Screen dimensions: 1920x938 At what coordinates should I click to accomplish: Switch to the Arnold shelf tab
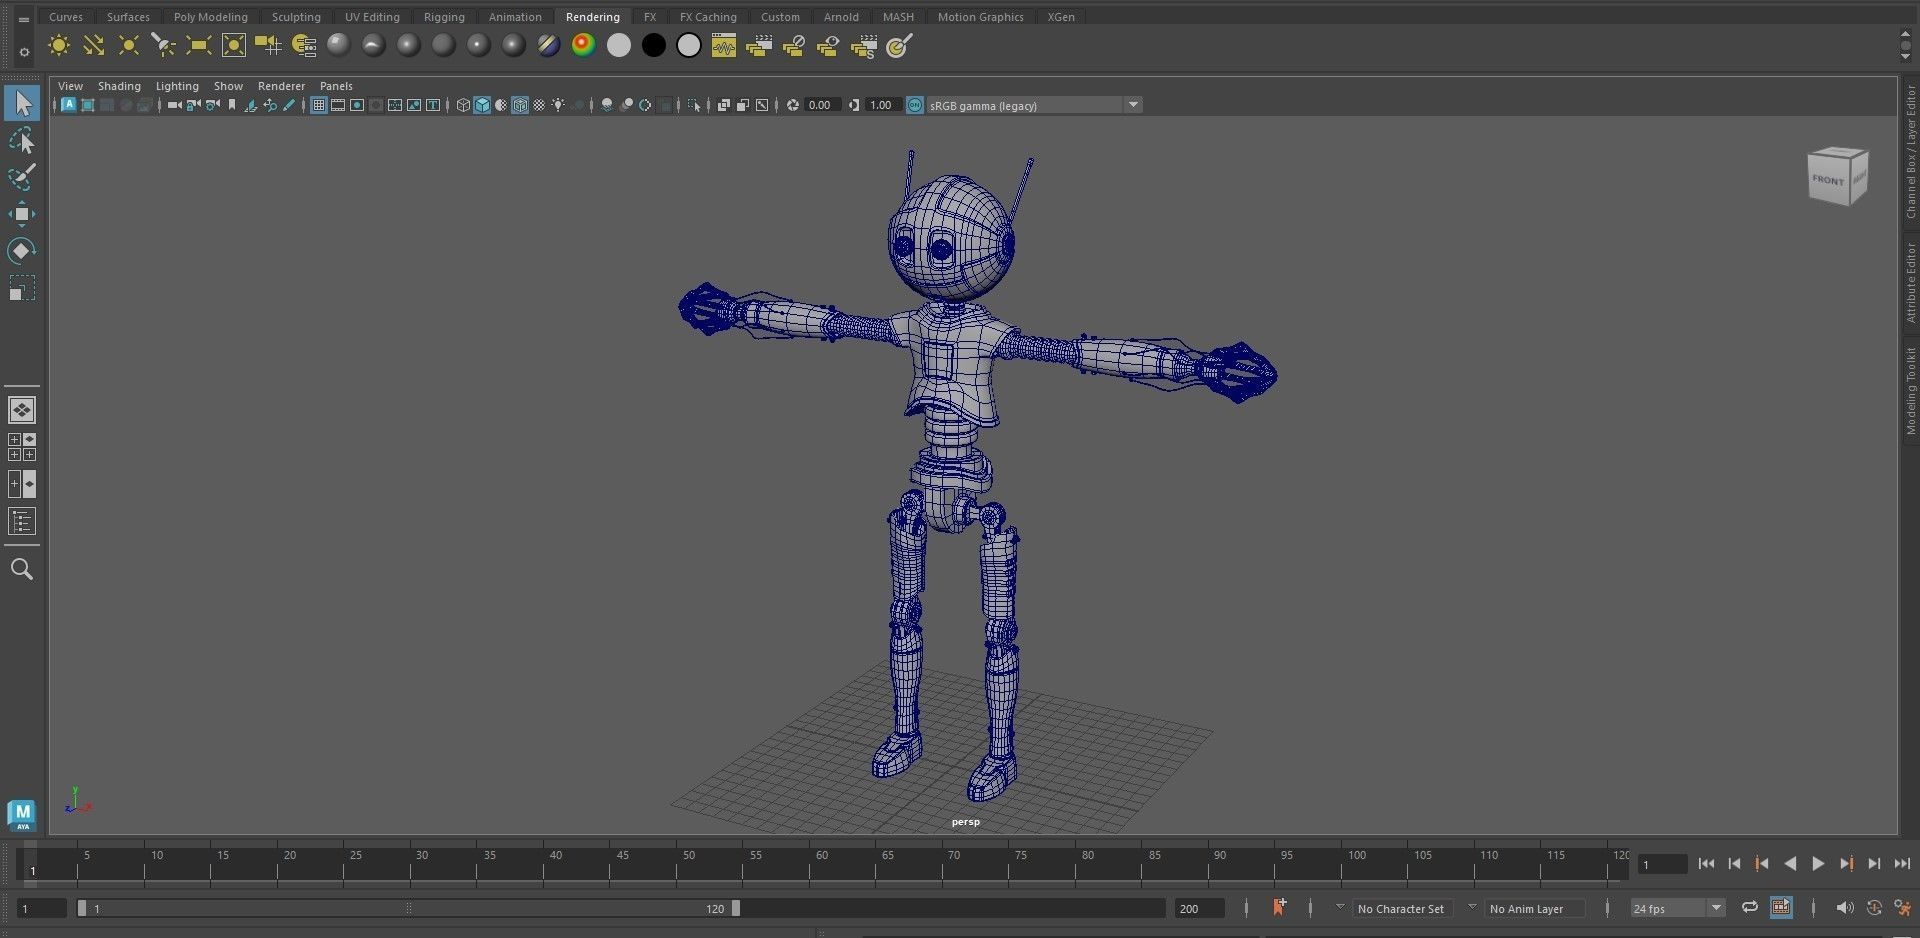(841, 17)
